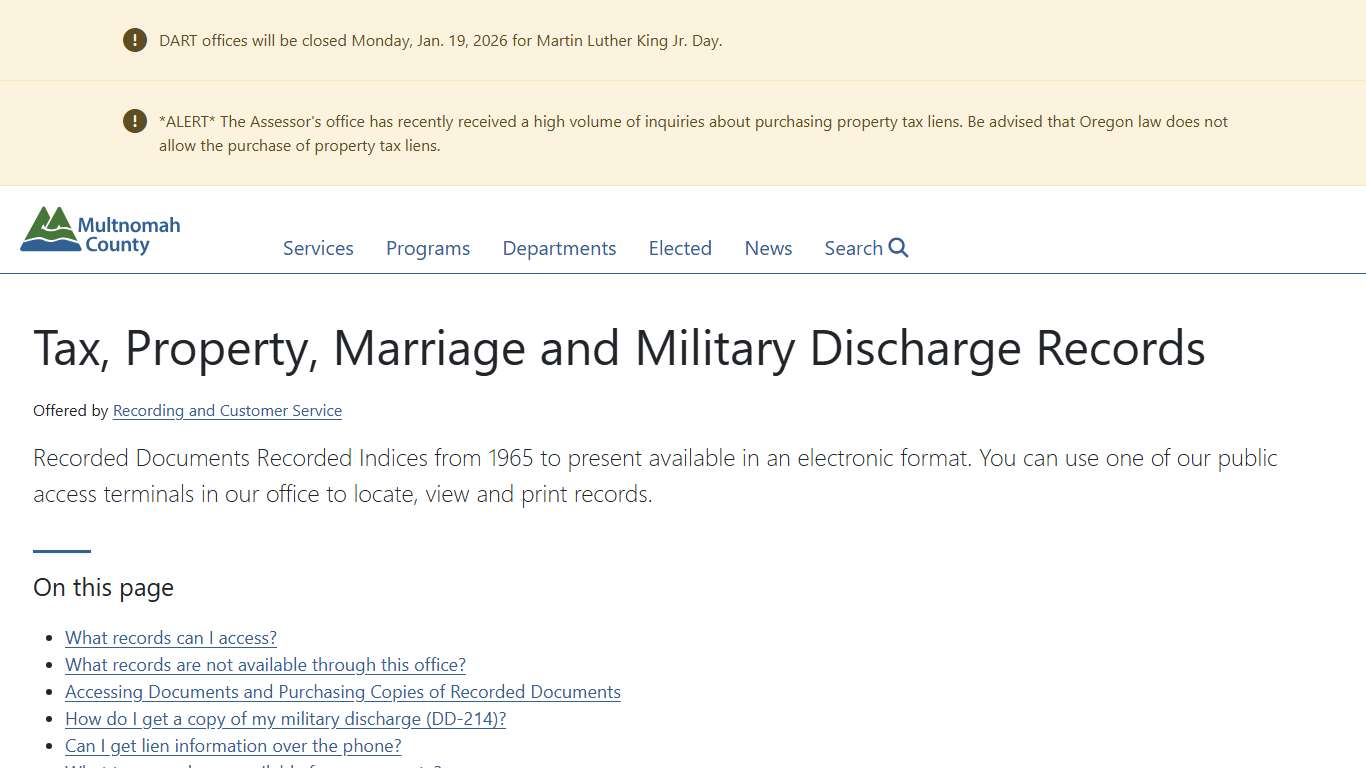Follow the link 'What records can I access?'

point(170,637)
